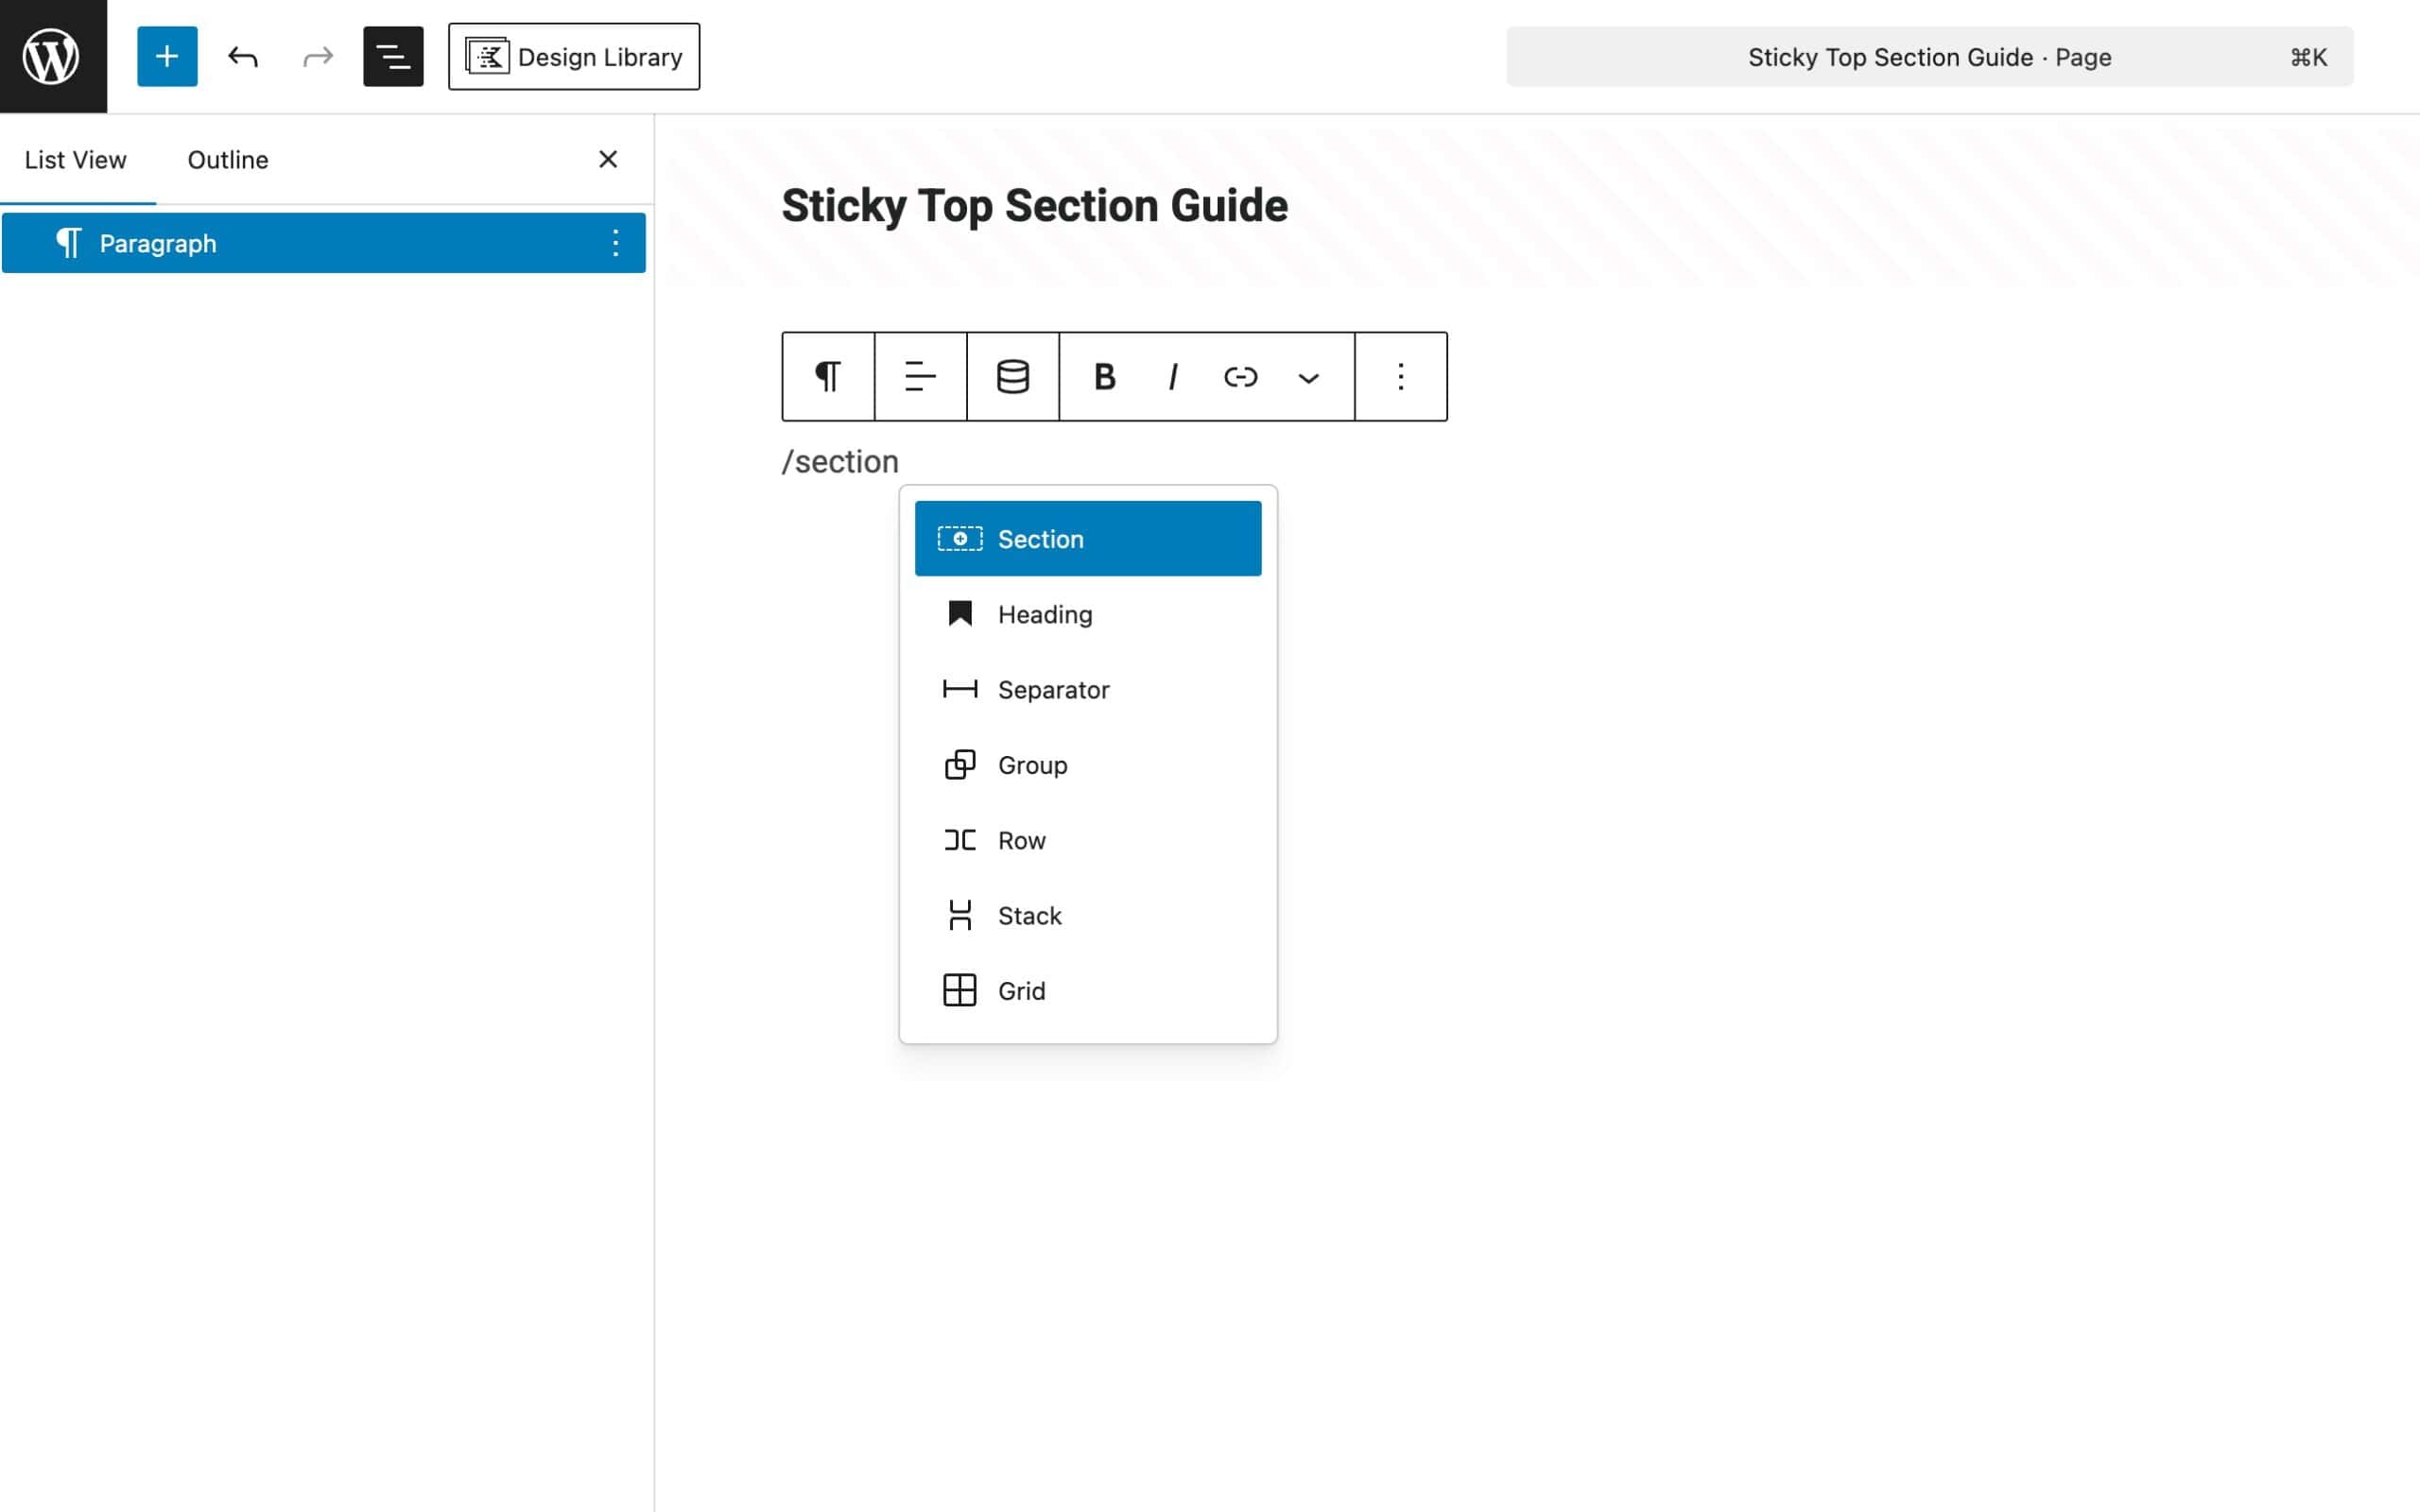
Task: Change the paragraph alignment
Action: tap(918, 376)
